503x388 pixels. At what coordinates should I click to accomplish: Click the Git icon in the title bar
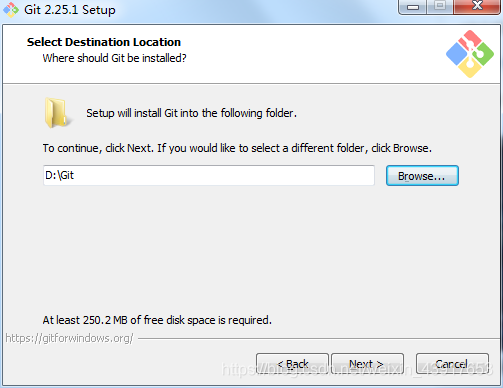pyautogui.click(x=11, y=10)
